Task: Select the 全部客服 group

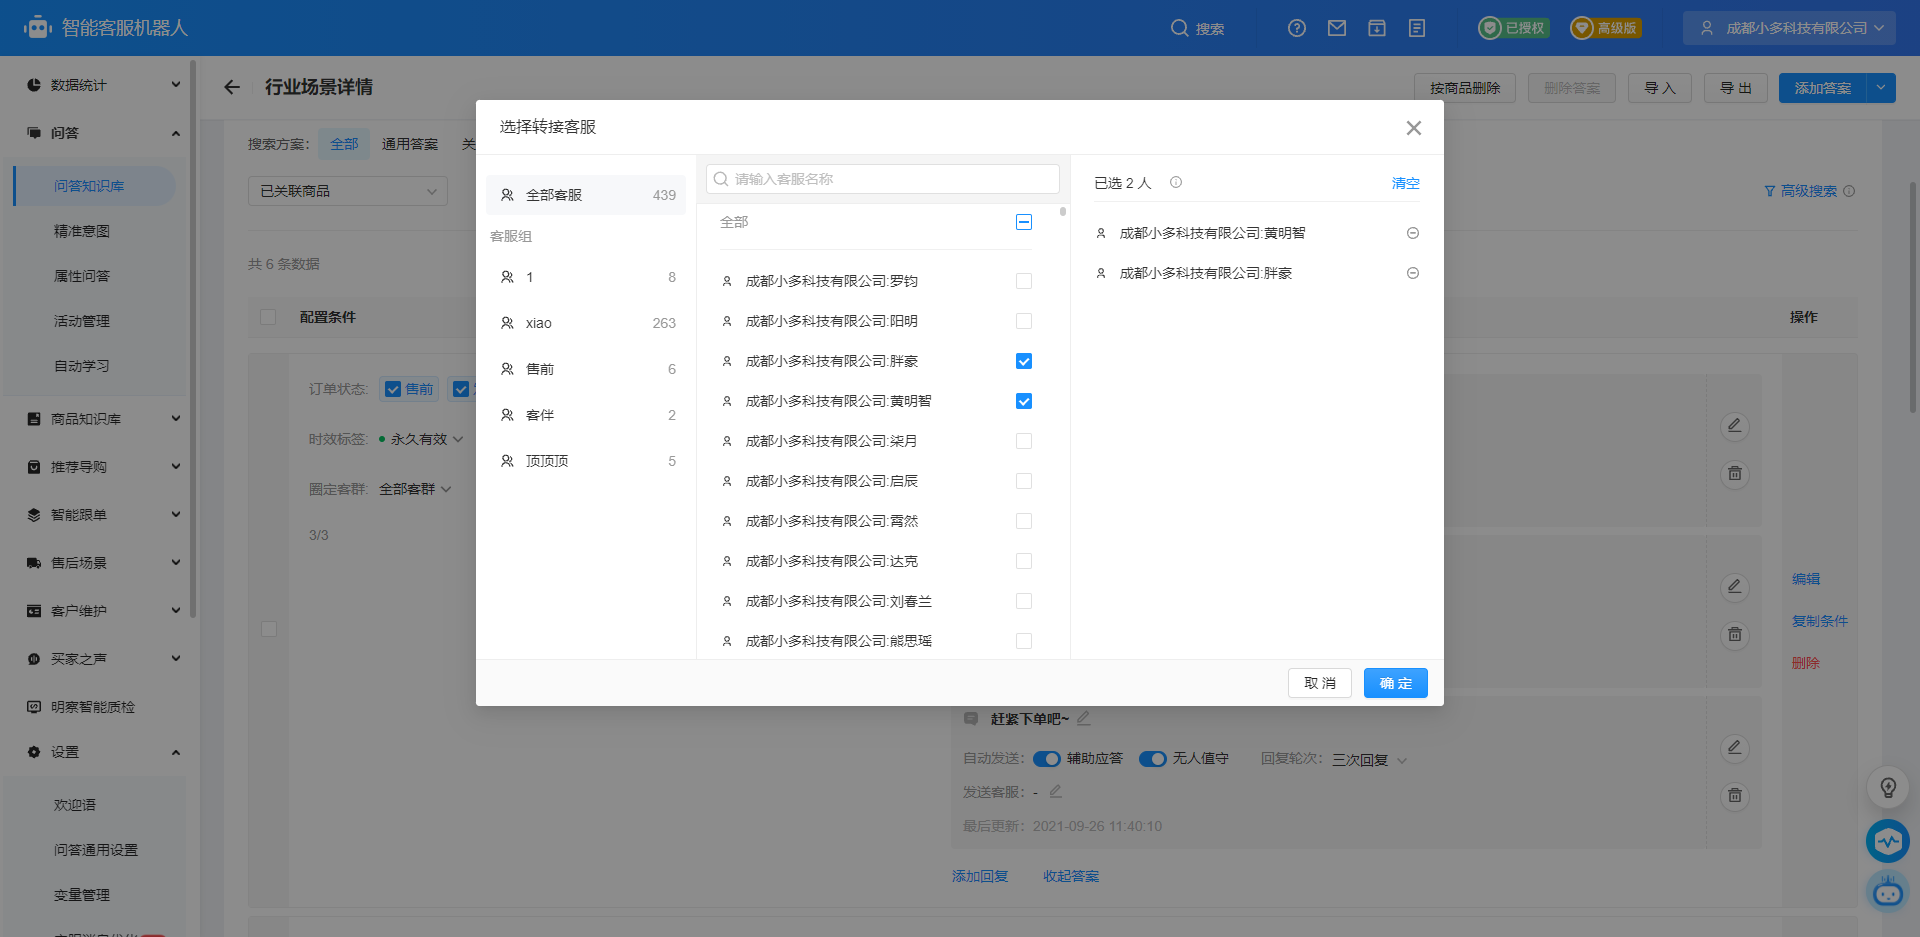Action: [586, 195]
